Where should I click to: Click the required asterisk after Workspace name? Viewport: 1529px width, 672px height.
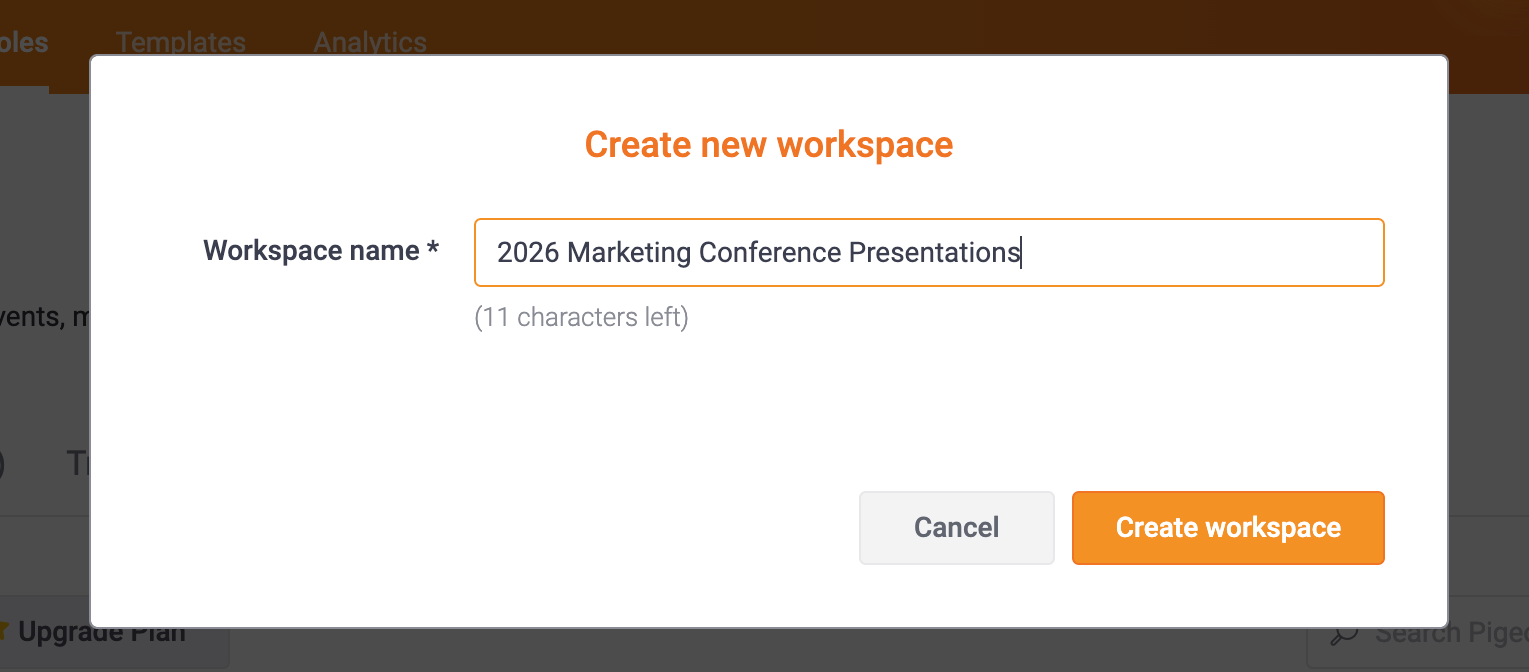[x=433, y=248]
